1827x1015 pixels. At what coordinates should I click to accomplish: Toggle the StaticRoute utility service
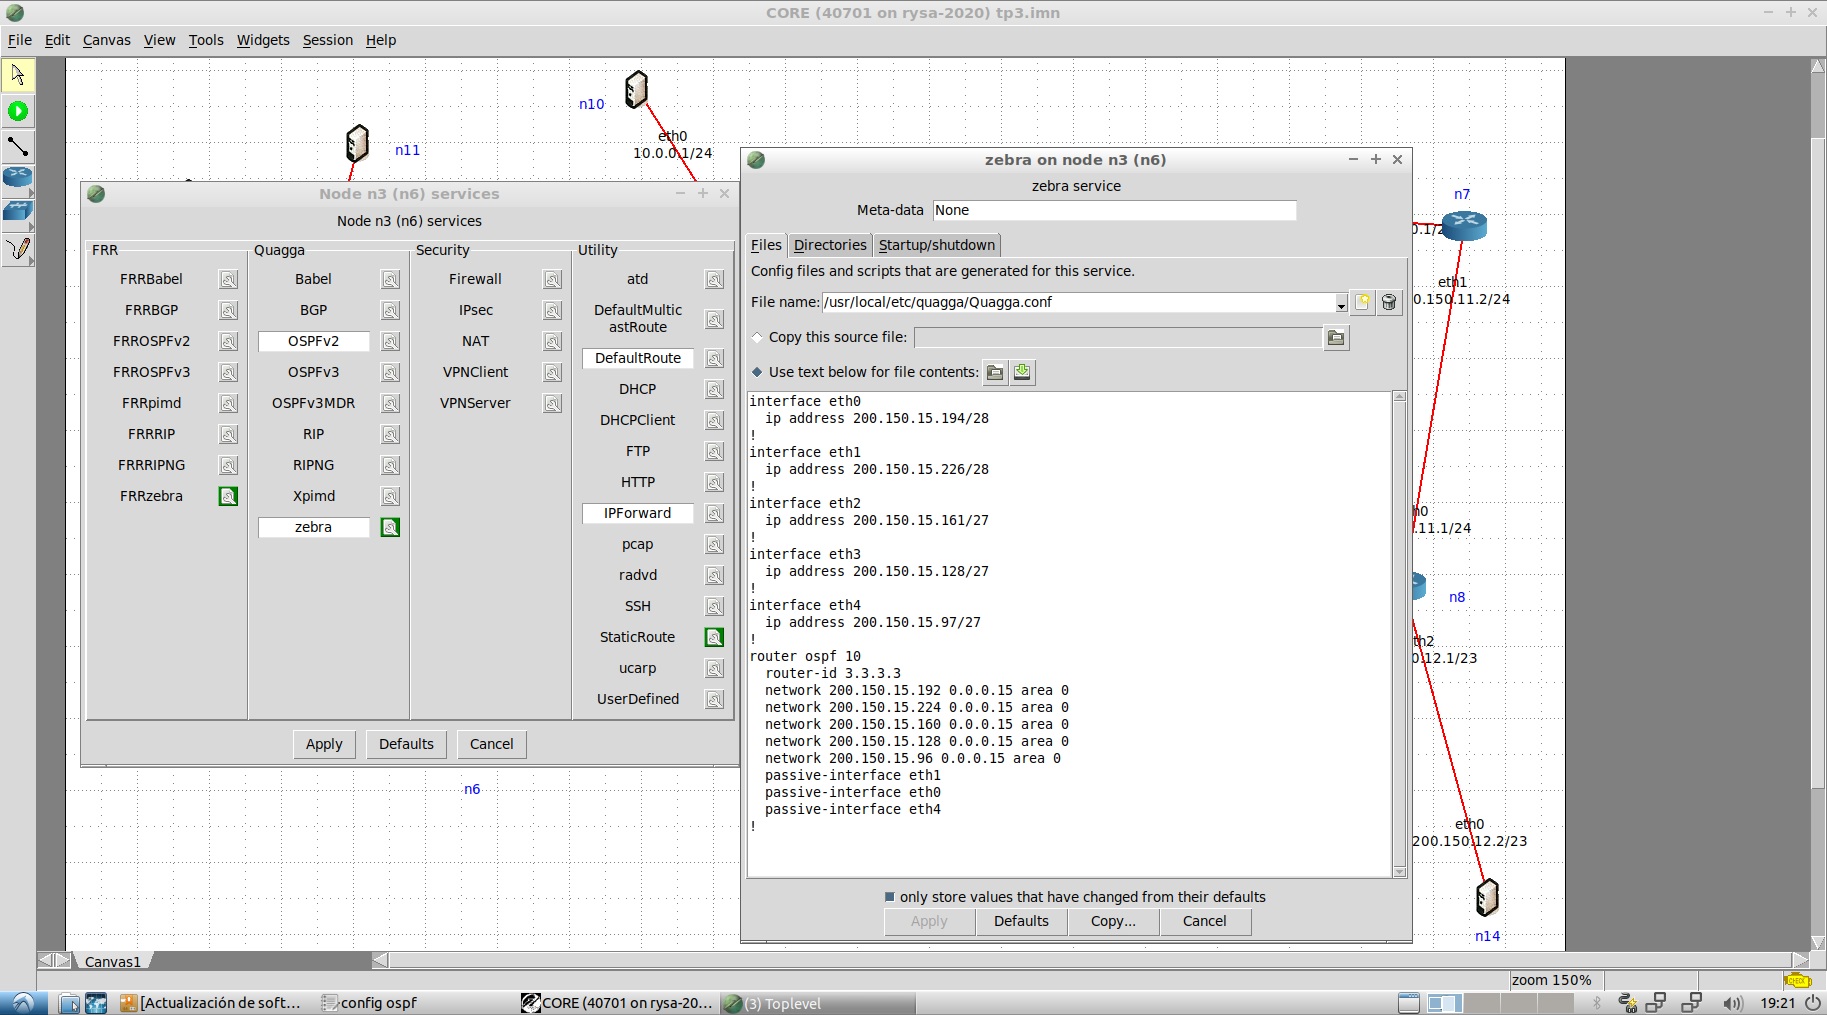pyautogui.click(x=638, y=637)
